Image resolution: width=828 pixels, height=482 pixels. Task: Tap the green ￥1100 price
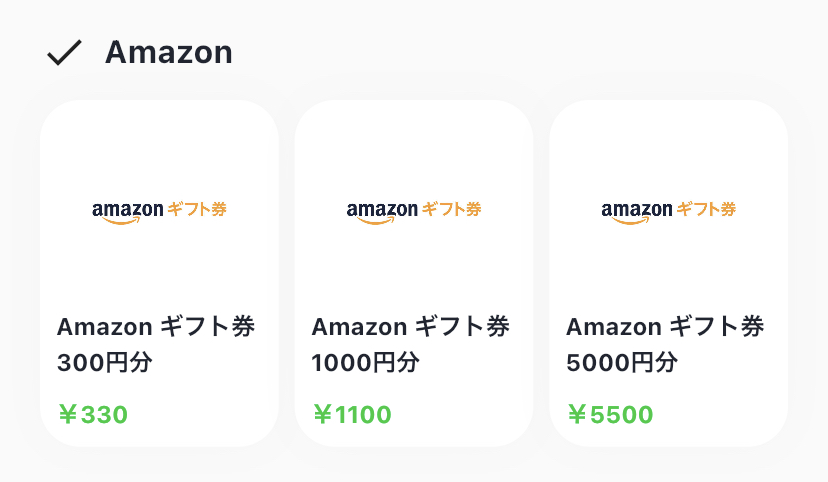click(x=352, y=414)
